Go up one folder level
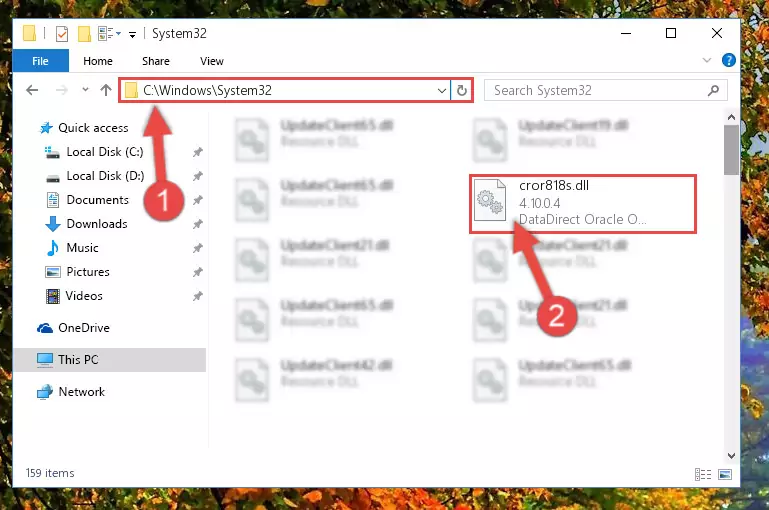 (x=106, y=90)
